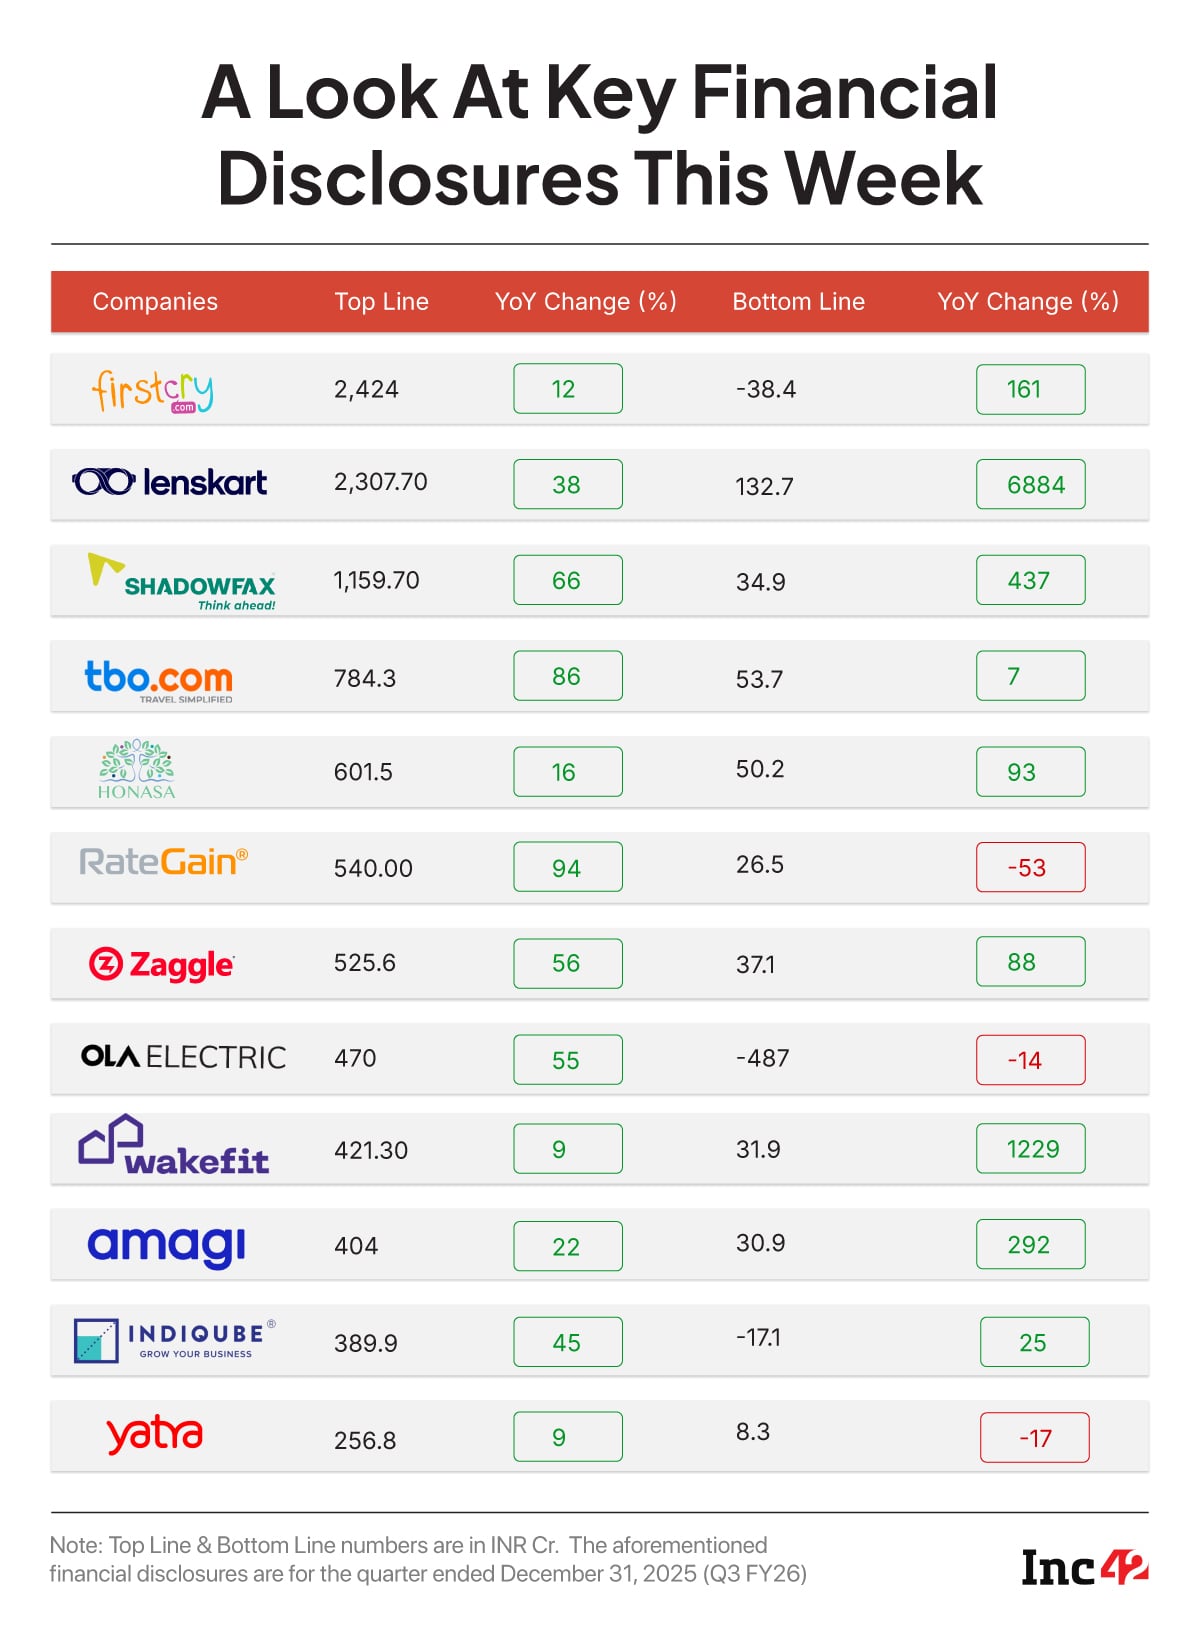Select the Top Line column header
The height and width of the screenshot is (1635, 1200).
click(x=381, y=302)
